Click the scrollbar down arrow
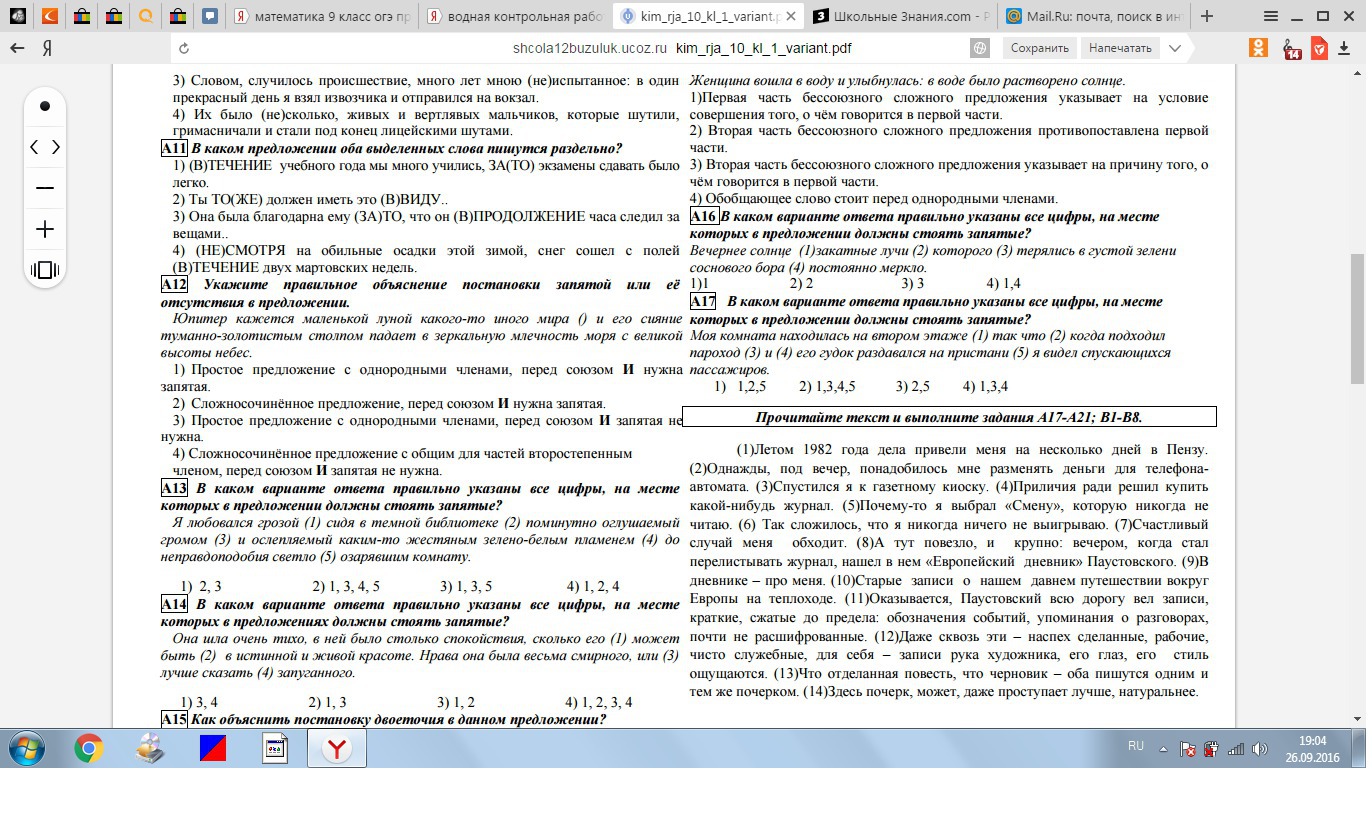 [x=1357, y=718]
